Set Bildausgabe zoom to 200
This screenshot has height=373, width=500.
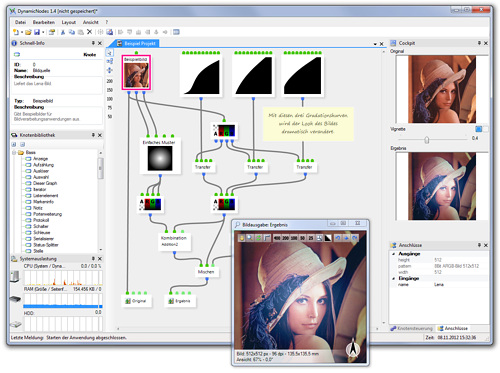tap(286, 238)
